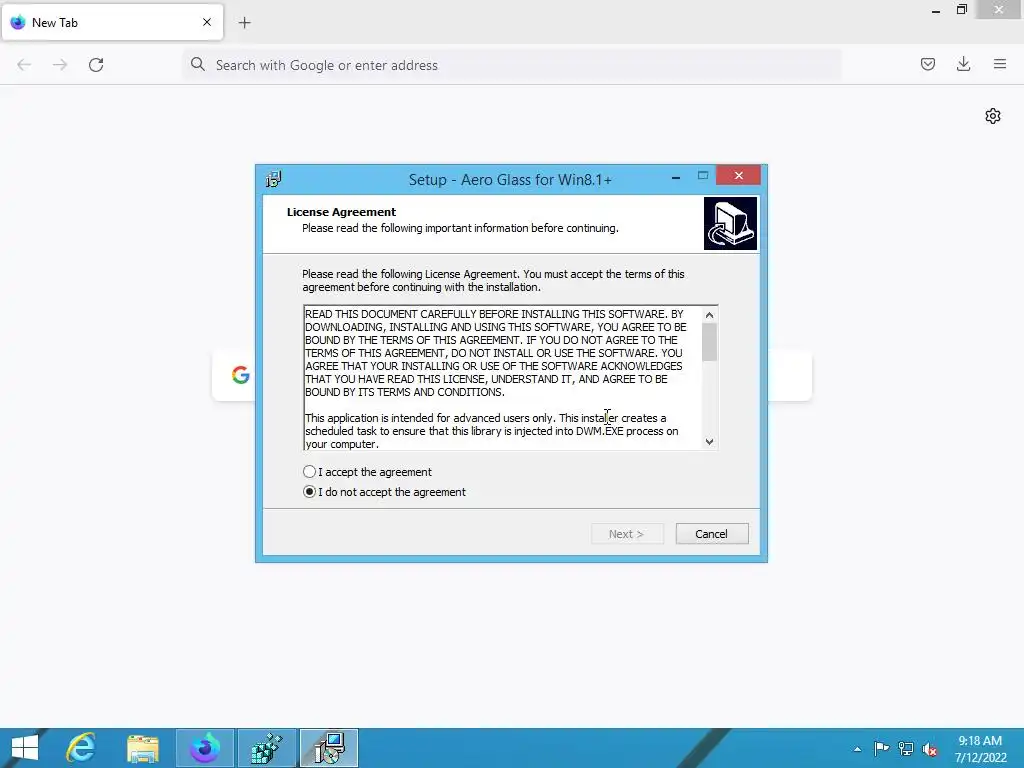Click the installer computer graphic in header
1024x768 pixels.
(x=730, y=223)
